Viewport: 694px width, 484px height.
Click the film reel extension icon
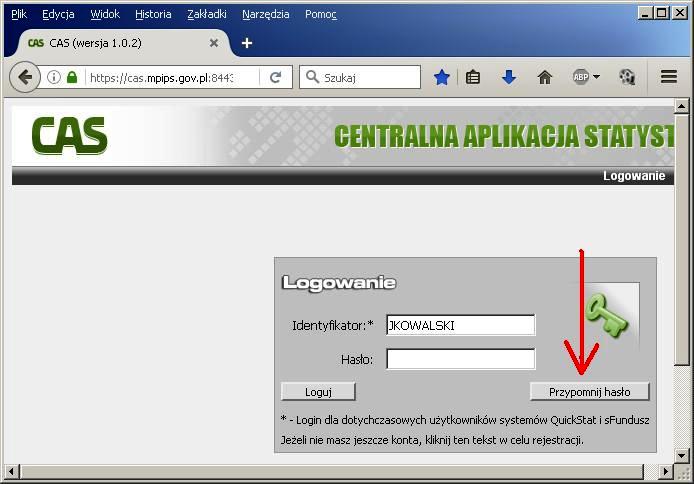627,77
